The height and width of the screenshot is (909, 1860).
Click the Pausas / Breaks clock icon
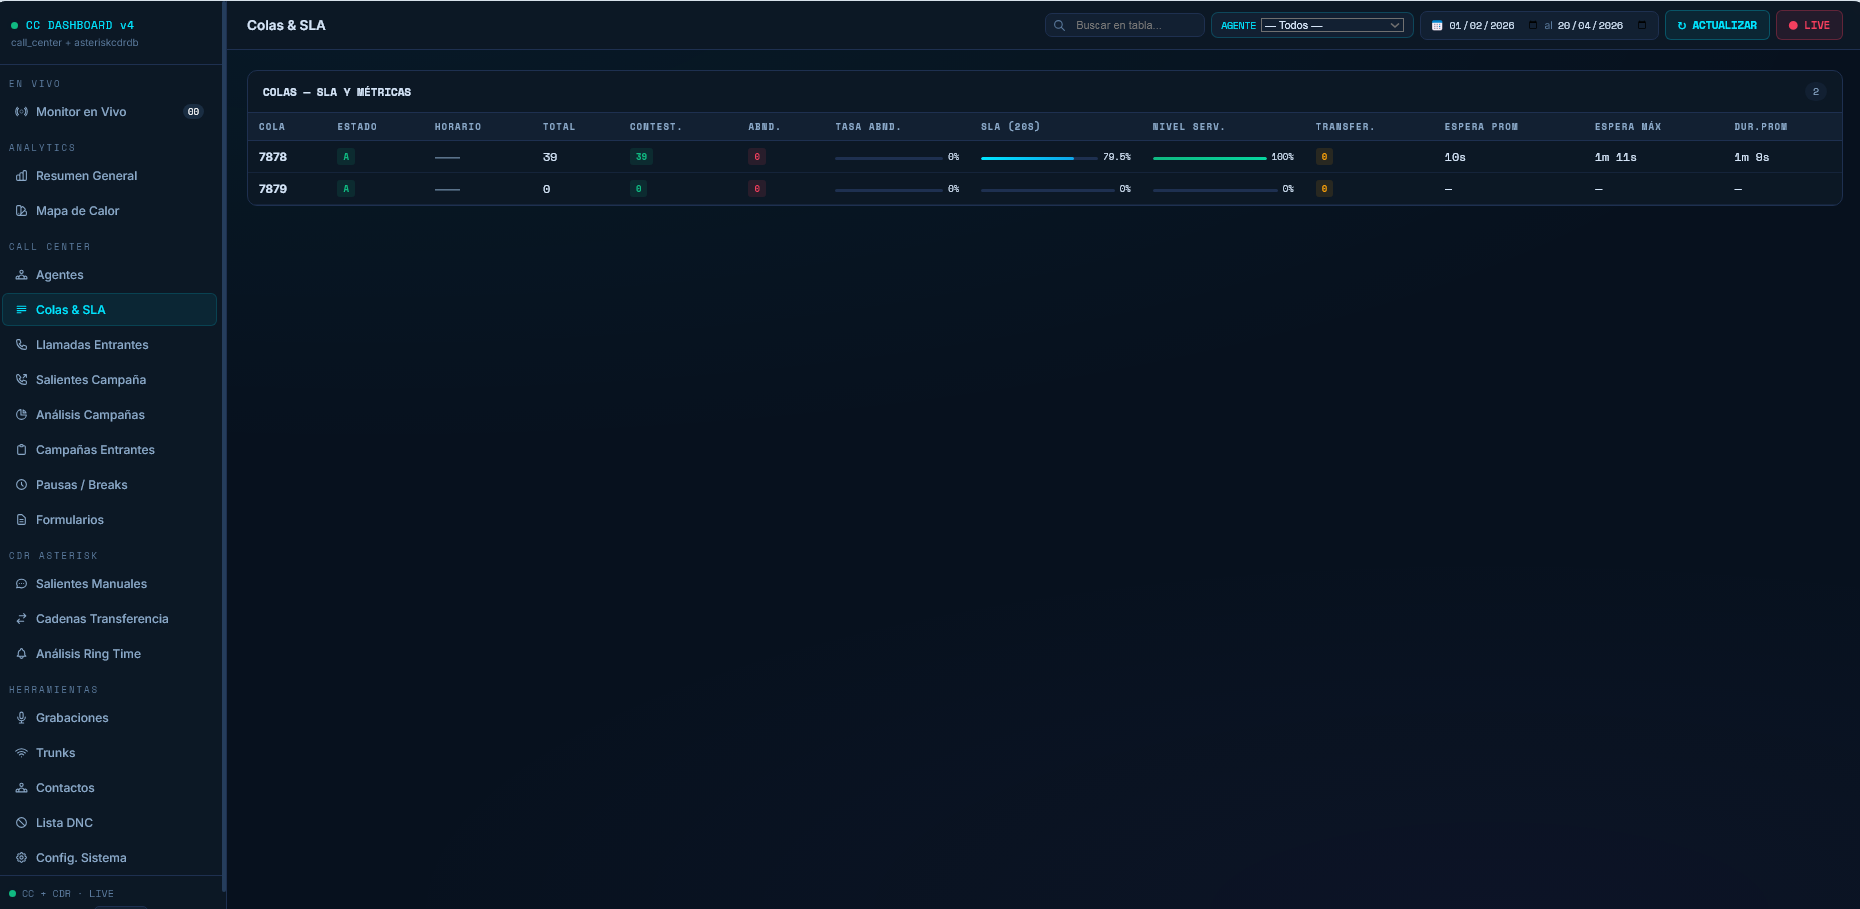[21, 485]
